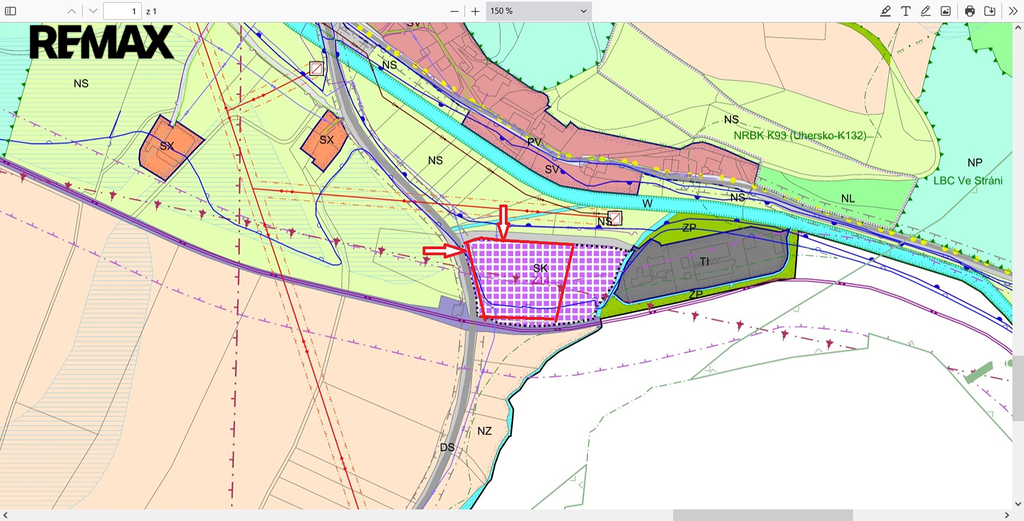Zoom out with the minus button
The height and width of the screenshot is (521, 1024).
454,10
